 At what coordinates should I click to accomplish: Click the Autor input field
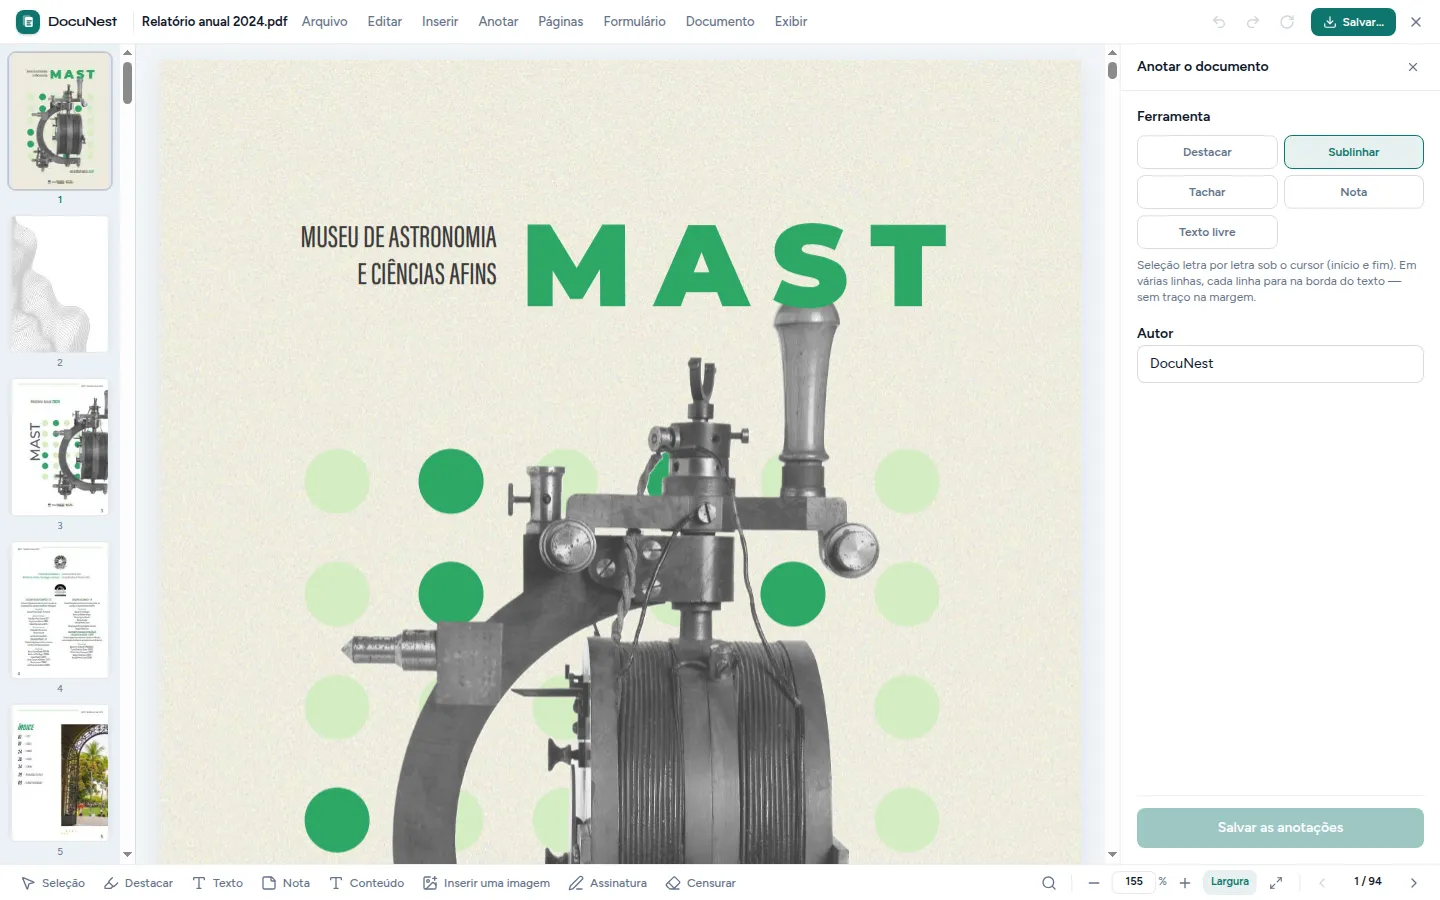[1280, 364]
